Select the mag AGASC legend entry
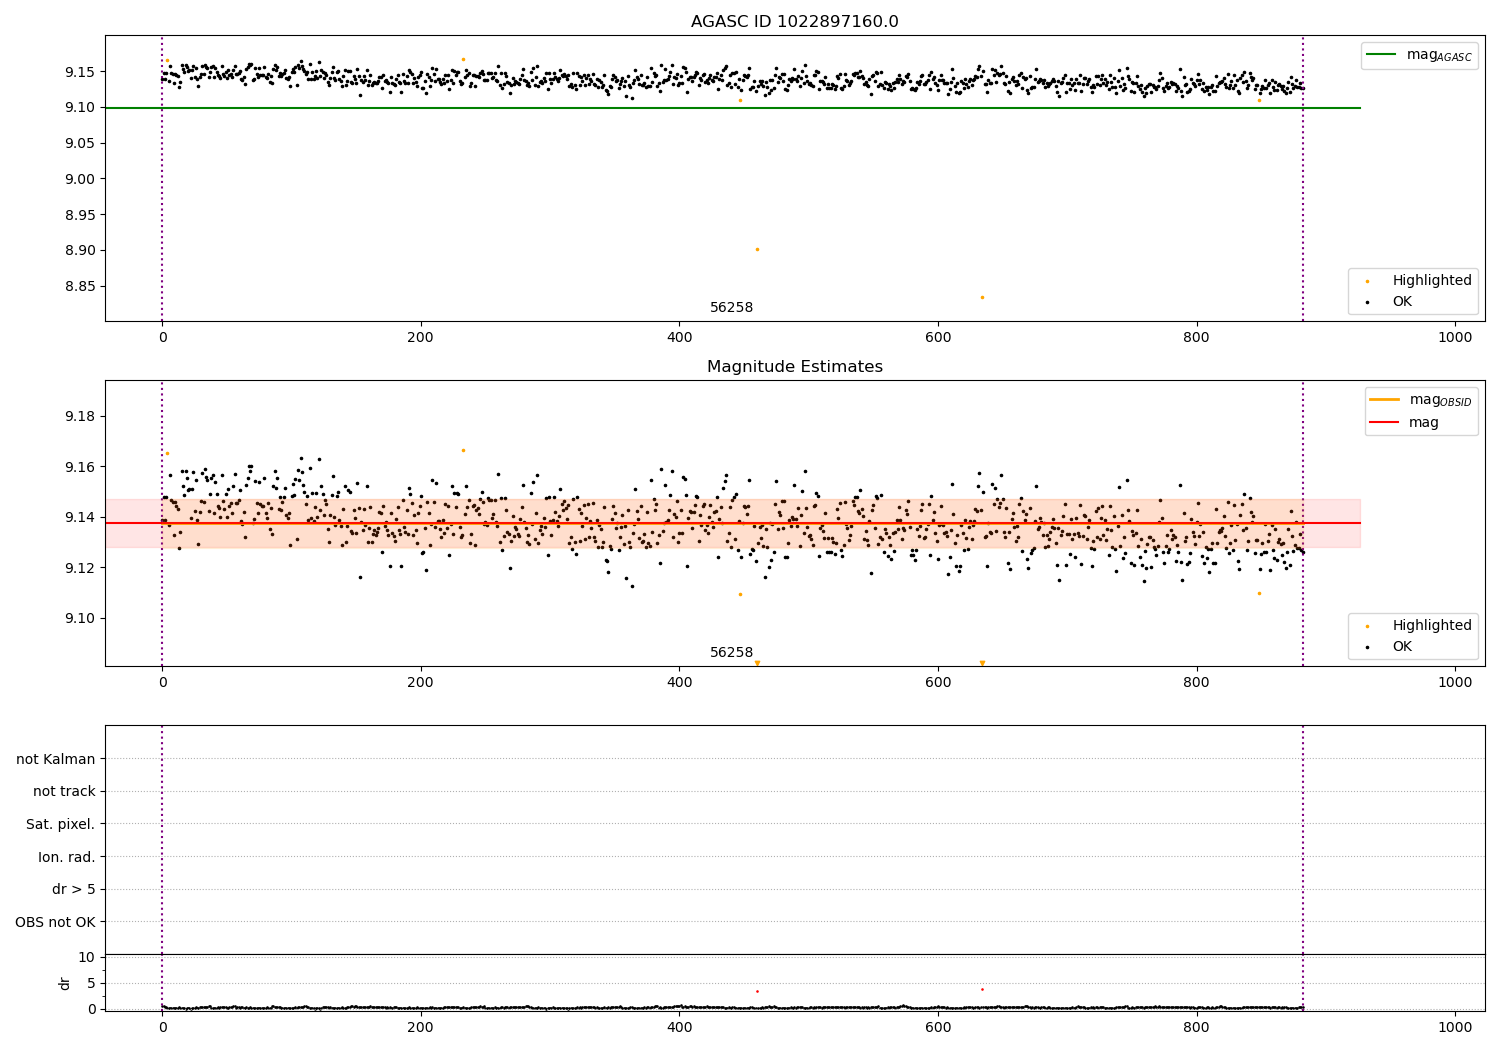Screen dimensions: 1500x1050 1420,55
